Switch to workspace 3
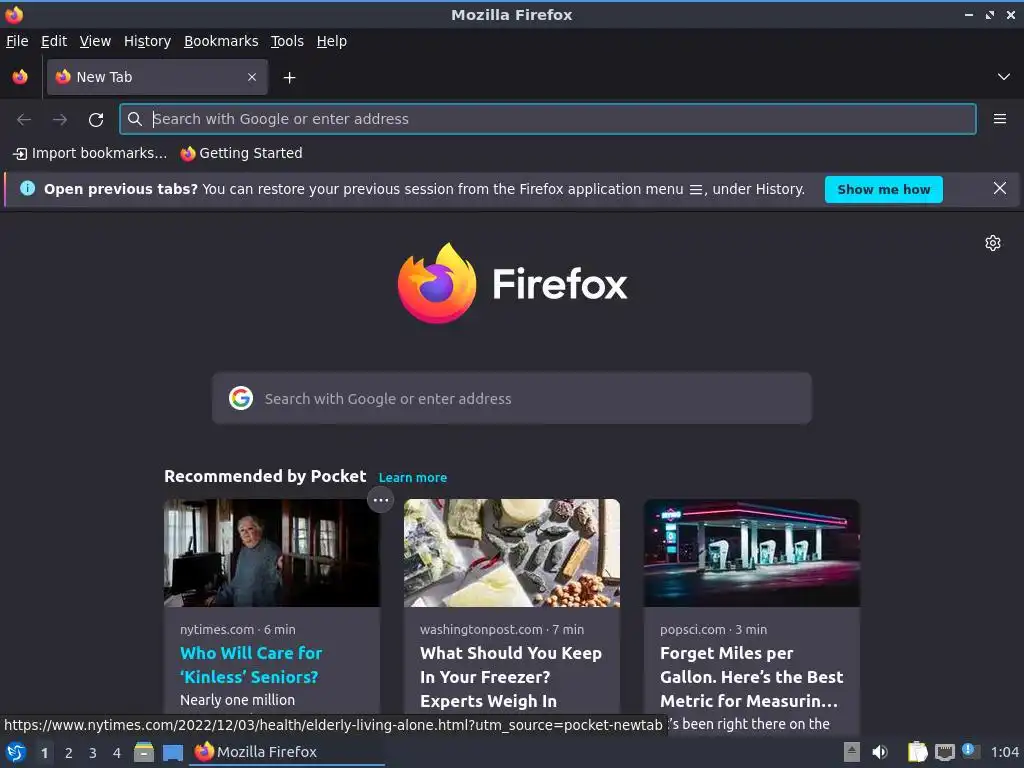 93,753
